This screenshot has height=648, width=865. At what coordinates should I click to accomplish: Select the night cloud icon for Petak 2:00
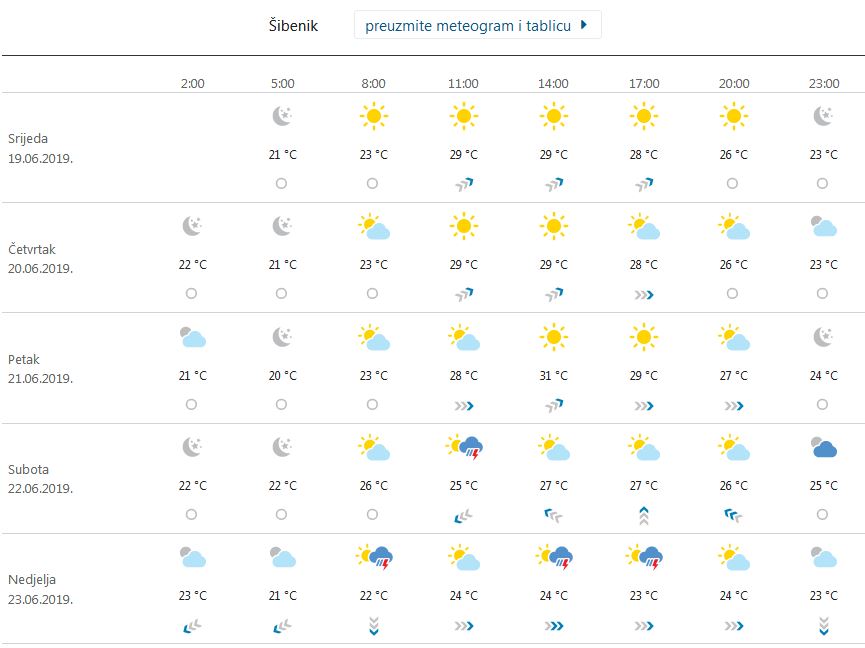191,337
